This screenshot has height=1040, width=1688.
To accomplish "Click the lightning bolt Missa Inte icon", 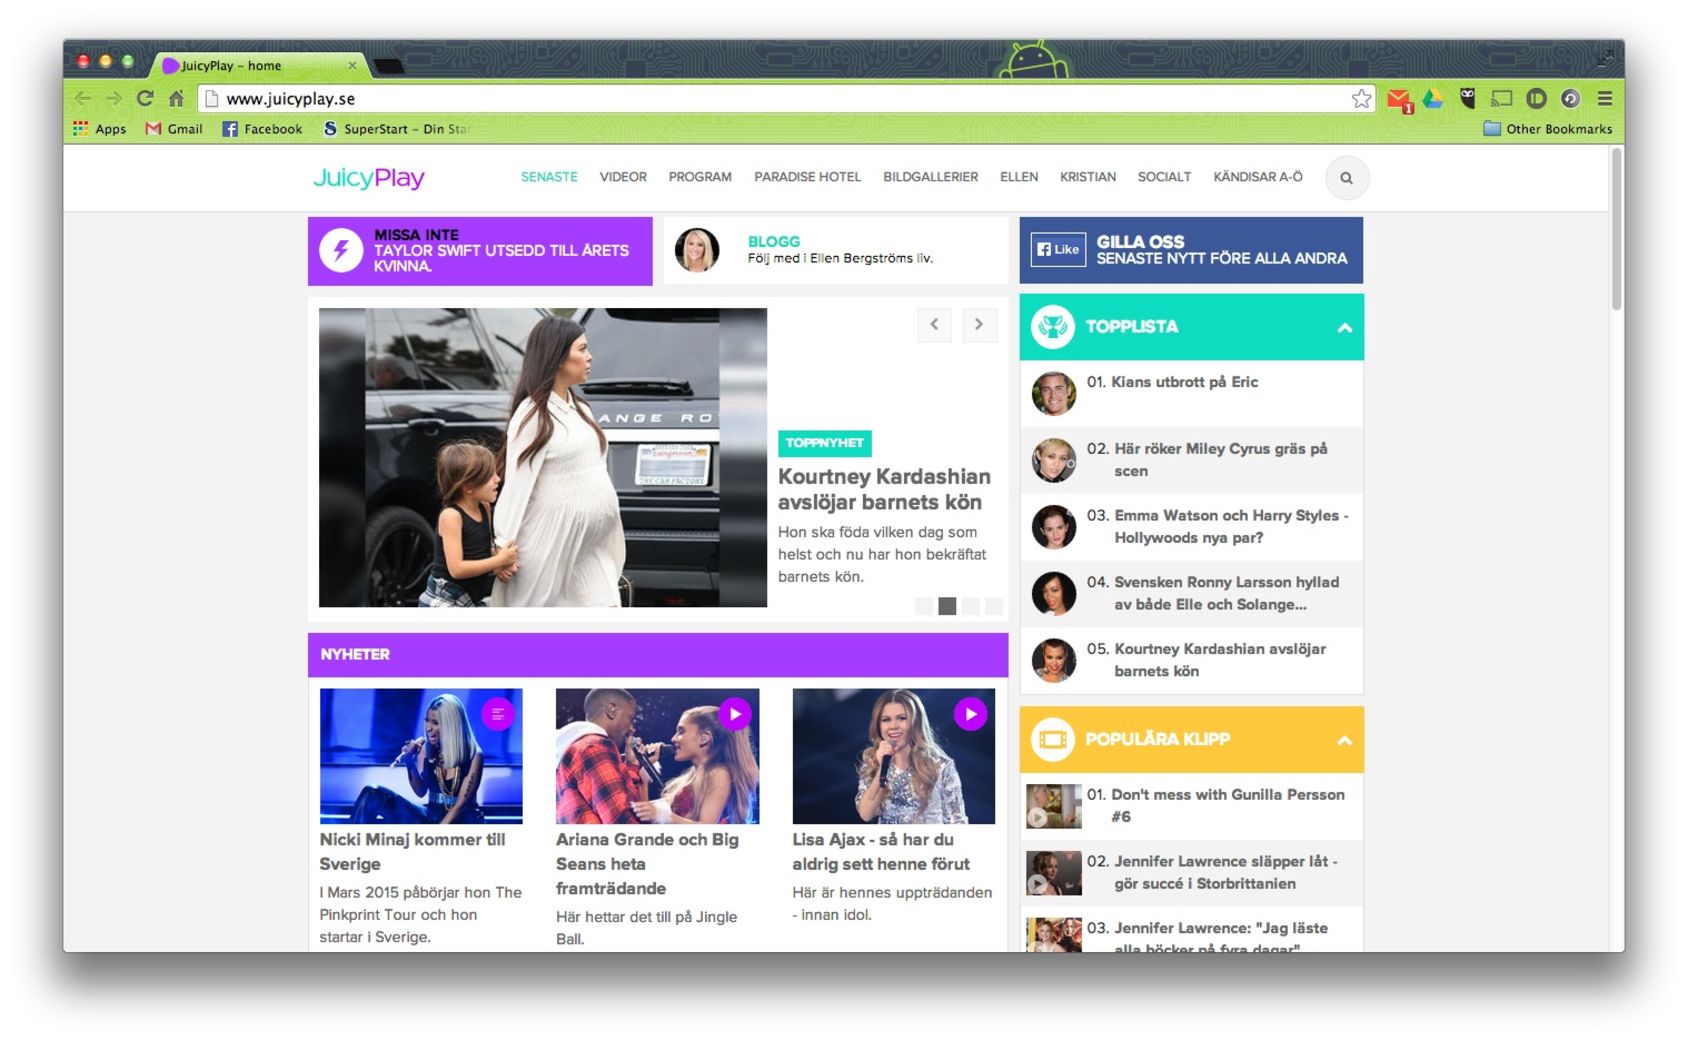I will [341, 250].
